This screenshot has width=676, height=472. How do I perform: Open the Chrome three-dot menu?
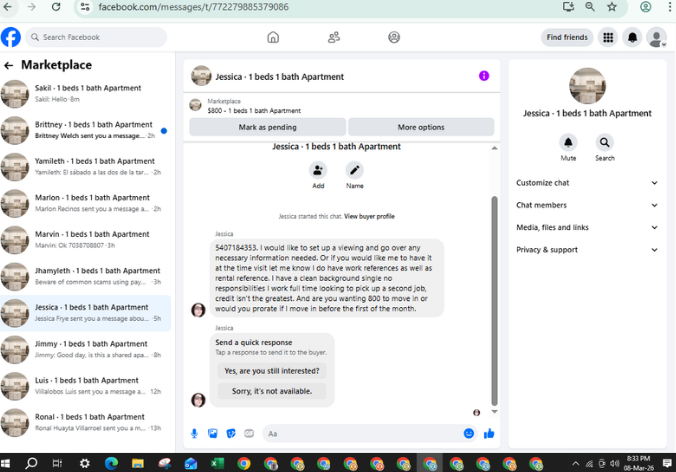669,7
